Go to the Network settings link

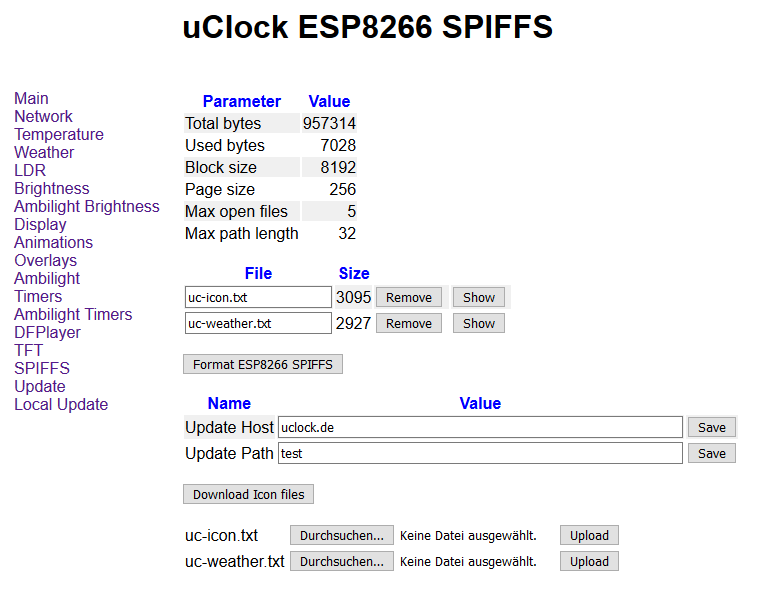(44, 117)
